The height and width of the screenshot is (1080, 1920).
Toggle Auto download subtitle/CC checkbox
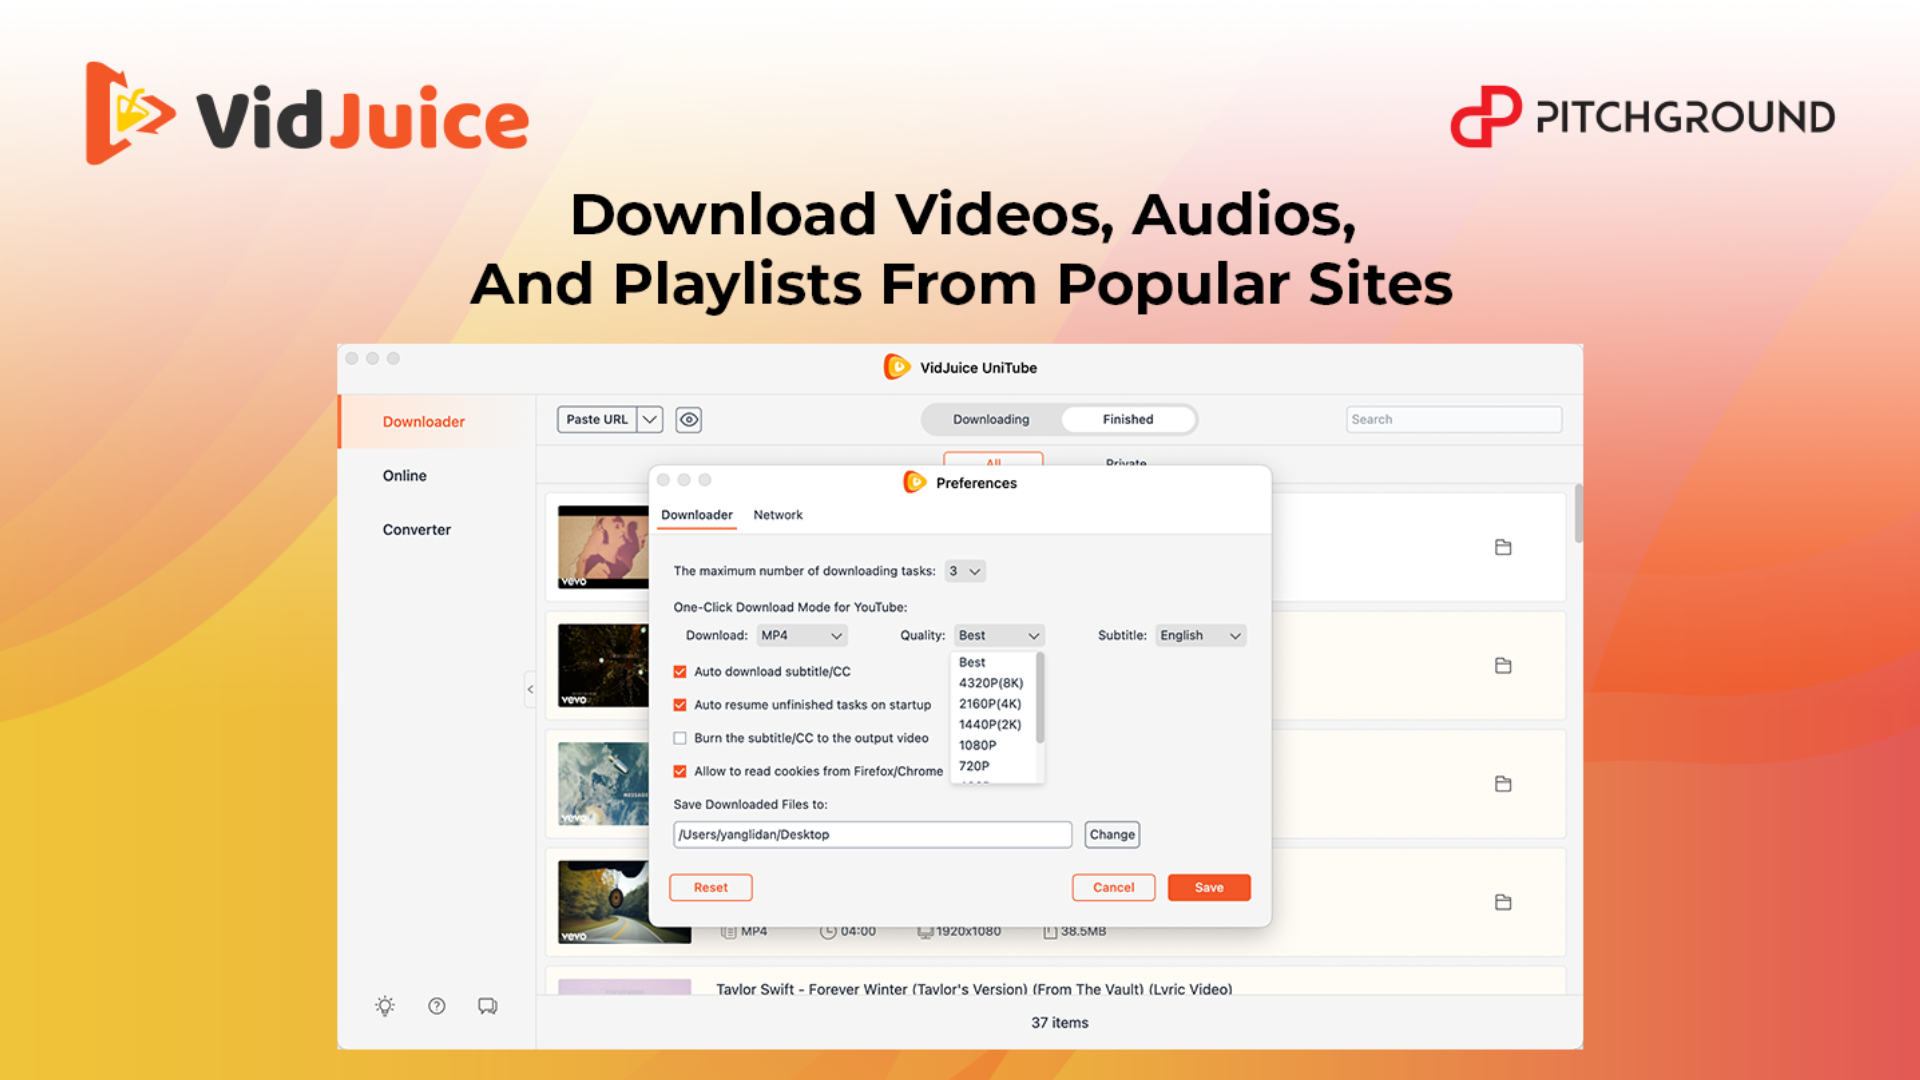(x=679, y=671)
